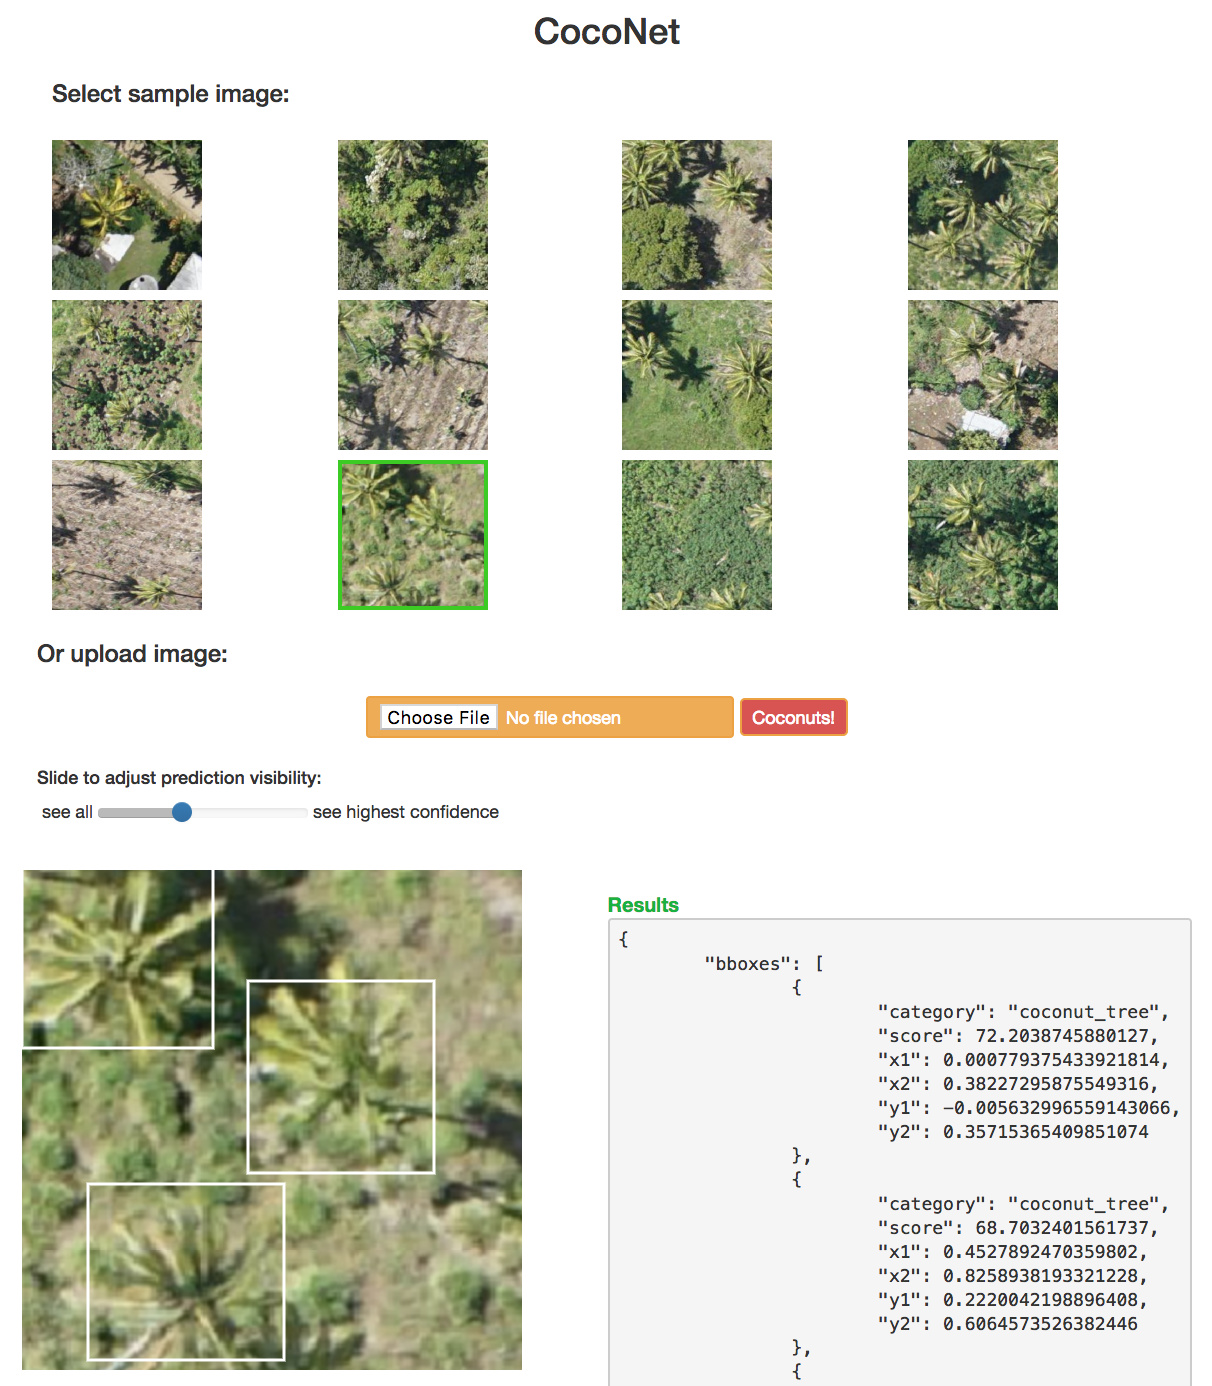Select the last sample thumbnail in the bottom row
The image size is (1212, 1386).
[982, 535]
